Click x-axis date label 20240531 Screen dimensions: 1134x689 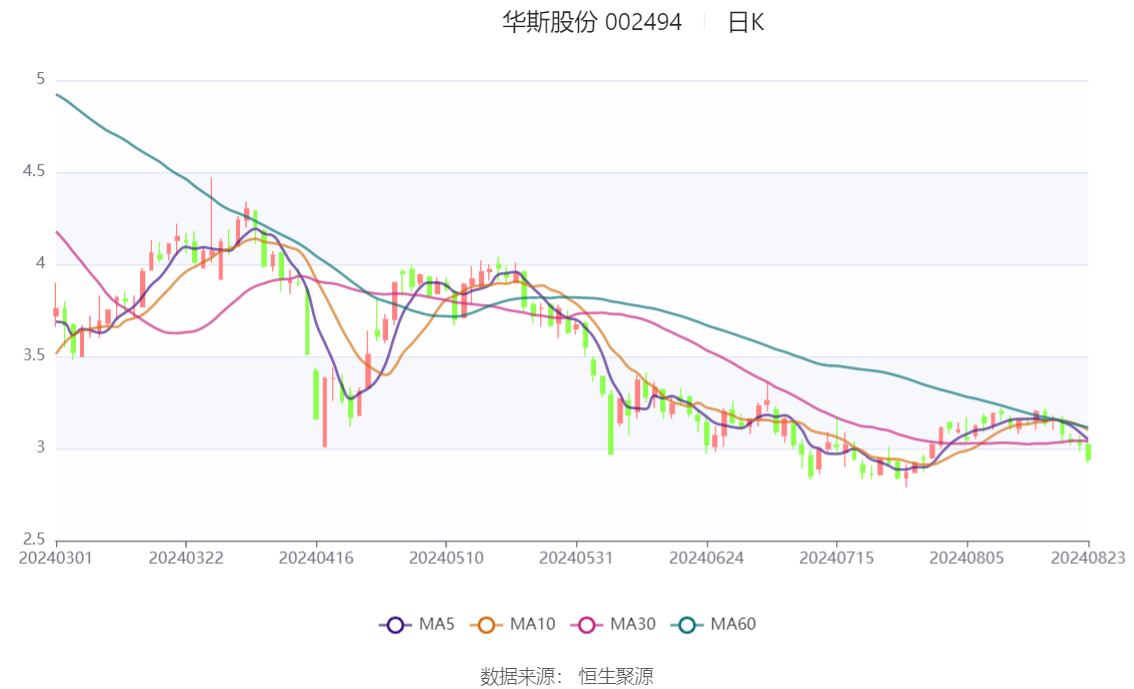[x=576, y=558]
